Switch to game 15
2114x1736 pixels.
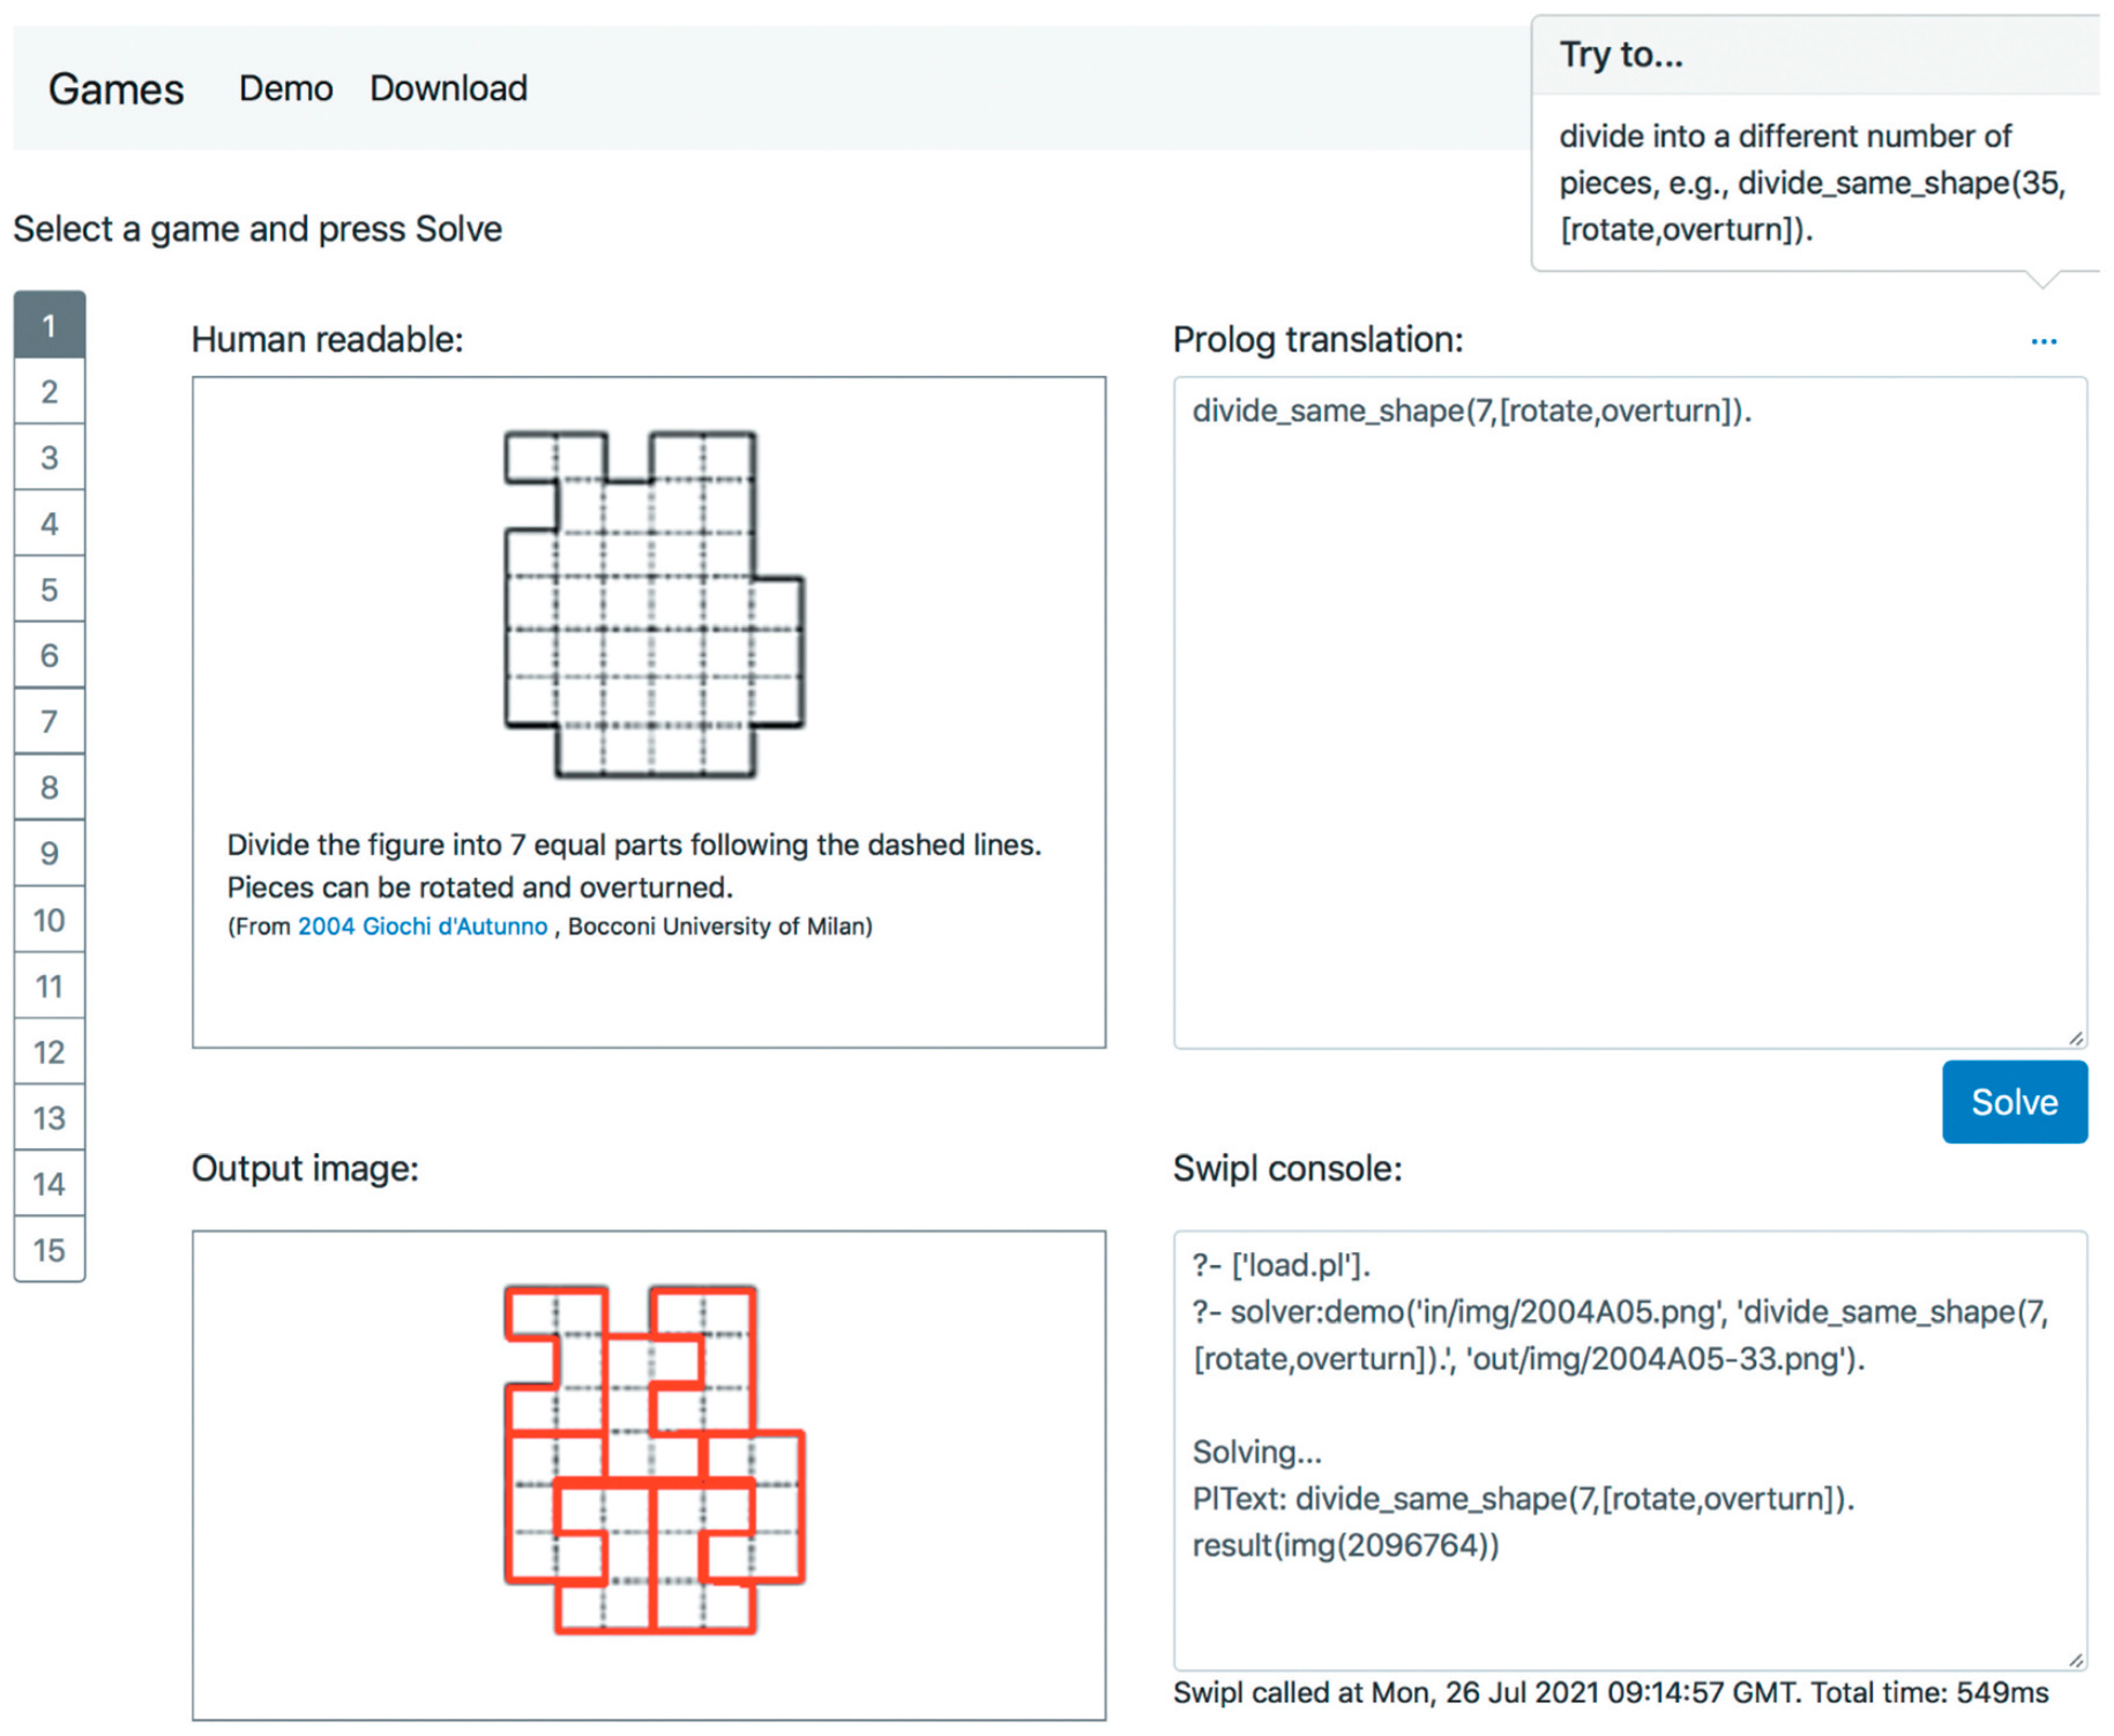click(x=49, y=1250)
